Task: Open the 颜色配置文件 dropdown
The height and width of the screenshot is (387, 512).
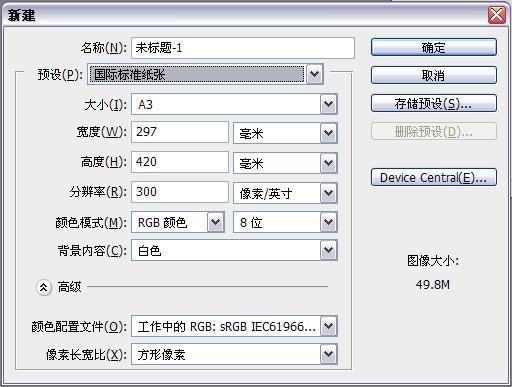Action: 234,326
